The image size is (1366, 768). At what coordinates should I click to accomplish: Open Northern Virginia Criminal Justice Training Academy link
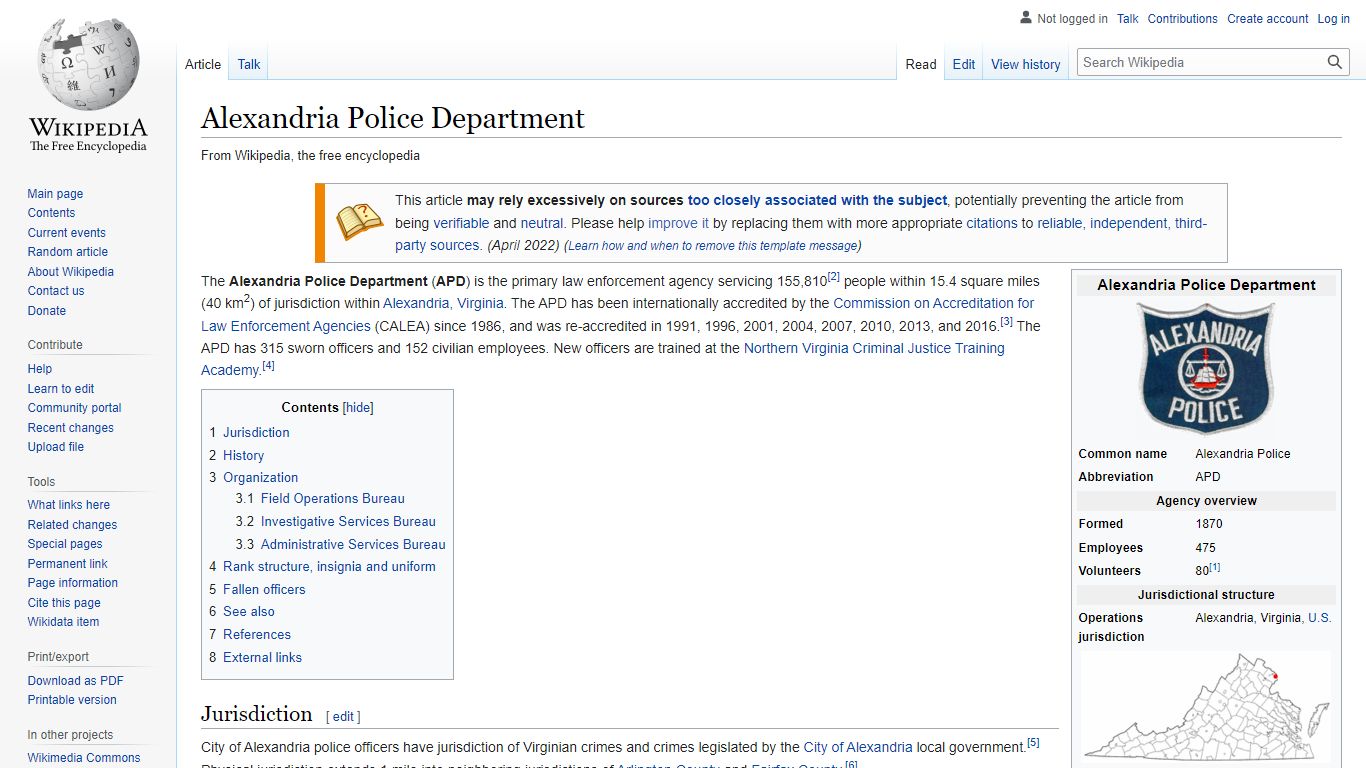coord(603,359)
